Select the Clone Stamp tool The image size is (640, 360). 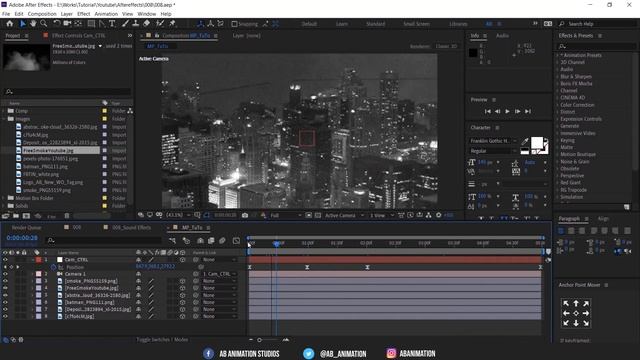136,24
